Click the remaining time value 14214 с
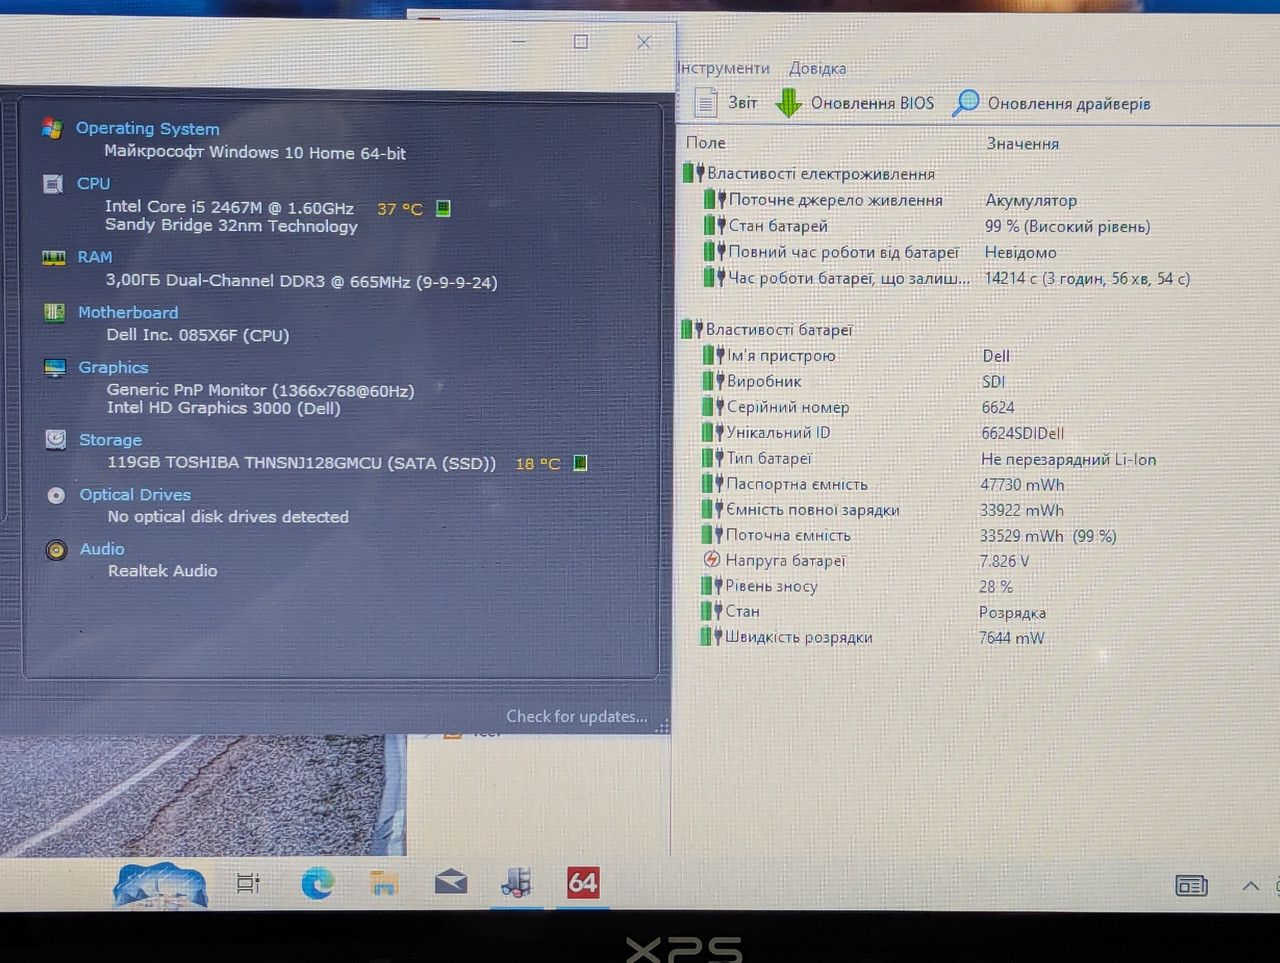 (x=1087, y=278)
